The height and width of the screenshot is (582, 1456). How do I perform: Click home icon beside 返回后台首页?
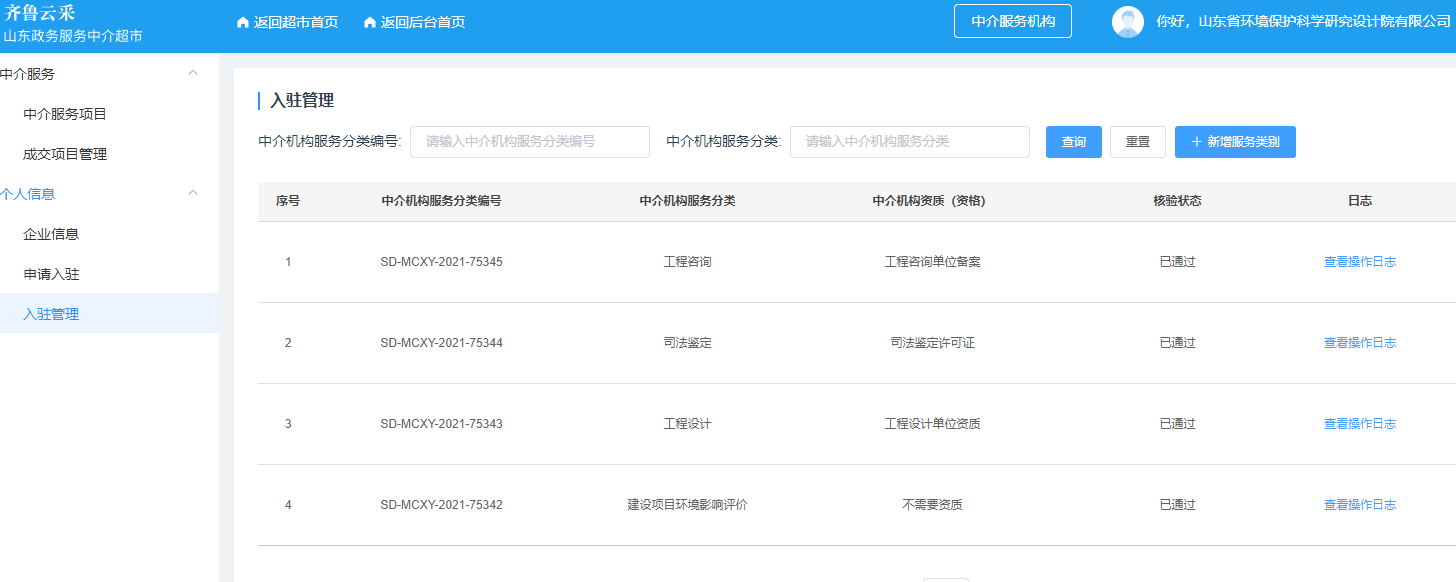[x=370, y=22]
